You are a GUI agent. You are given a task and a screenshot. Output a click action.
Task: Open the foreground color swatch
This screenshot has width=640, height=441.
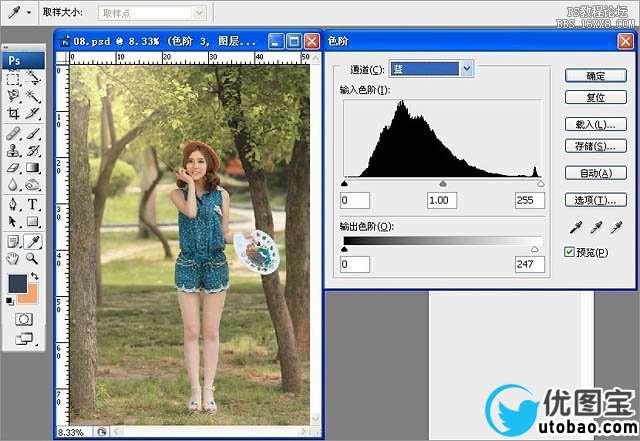point(18,283)
